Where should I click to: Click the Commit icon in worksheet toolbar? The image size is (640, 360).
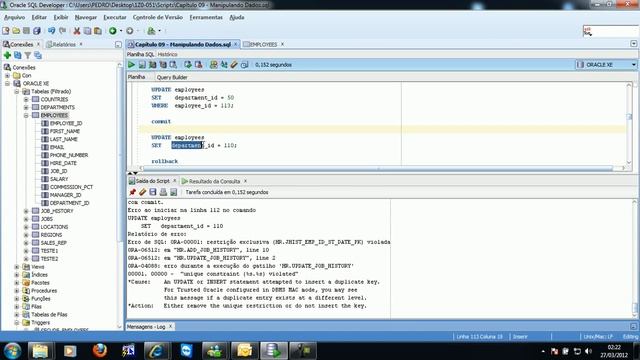(x=188, y=65)
